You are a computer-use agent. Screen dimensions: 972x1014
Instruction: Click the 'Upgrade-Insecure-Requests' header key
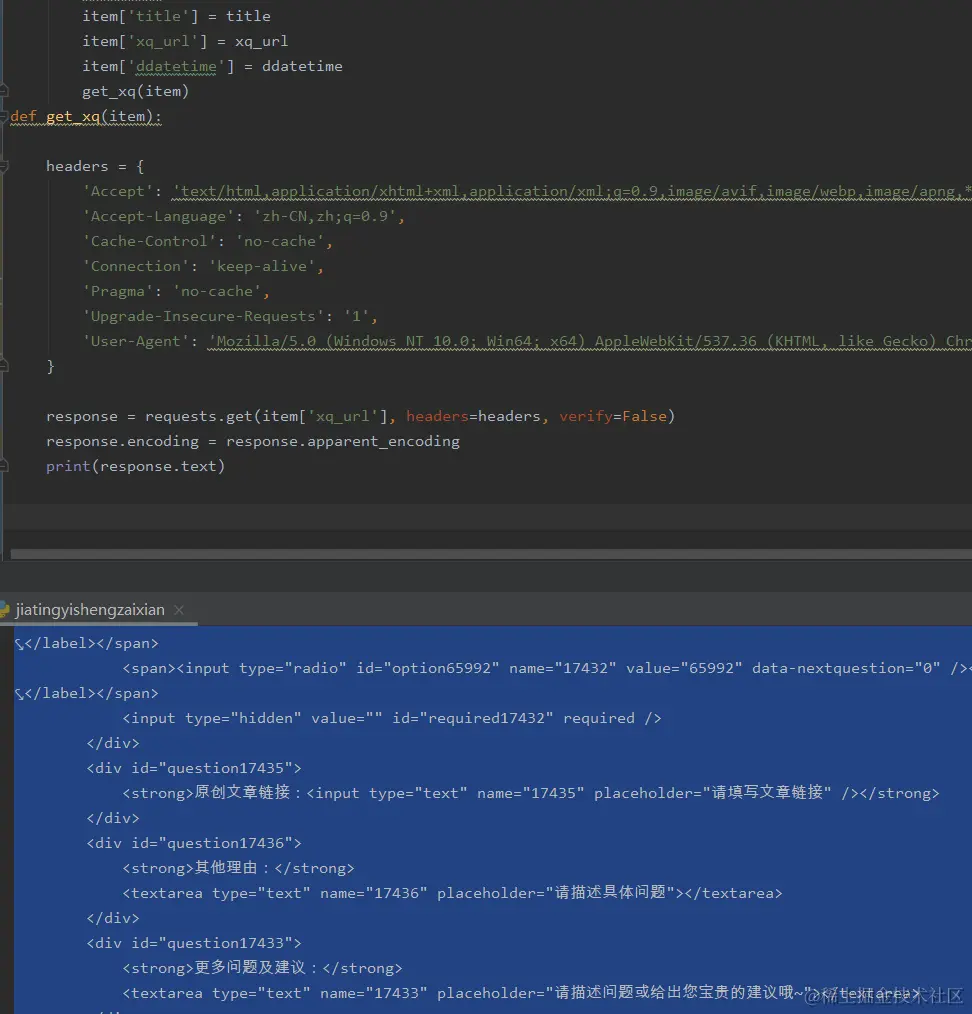click(203, 316)
